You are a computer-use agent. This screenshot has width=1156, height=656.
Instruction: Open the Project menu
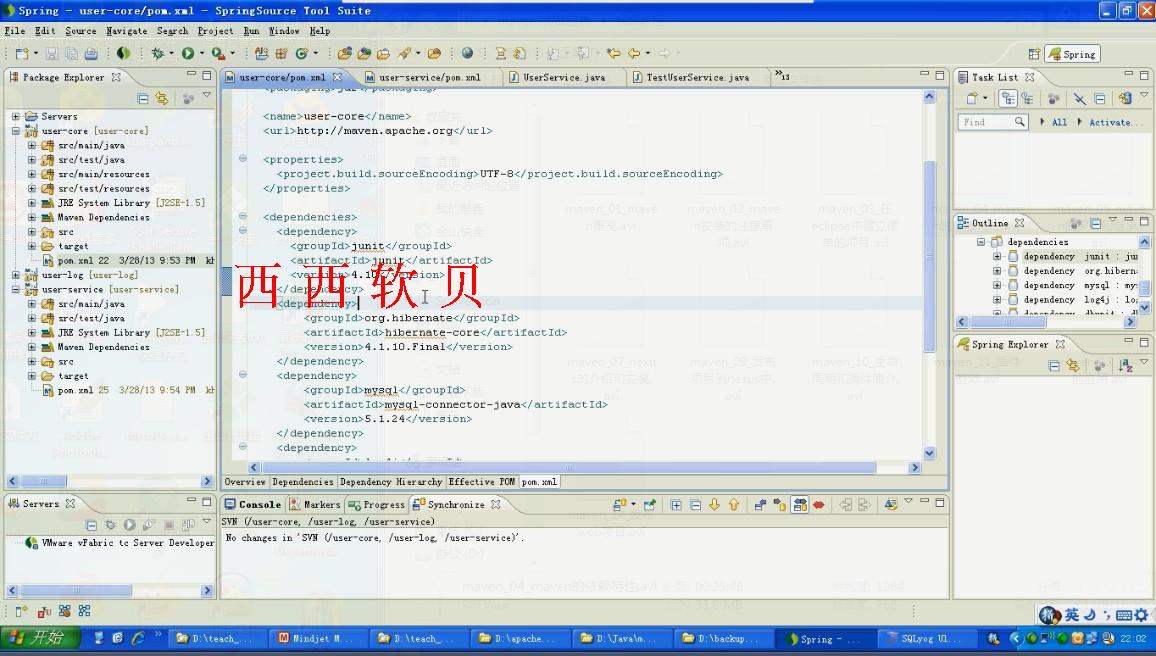(x=215, y=31)
